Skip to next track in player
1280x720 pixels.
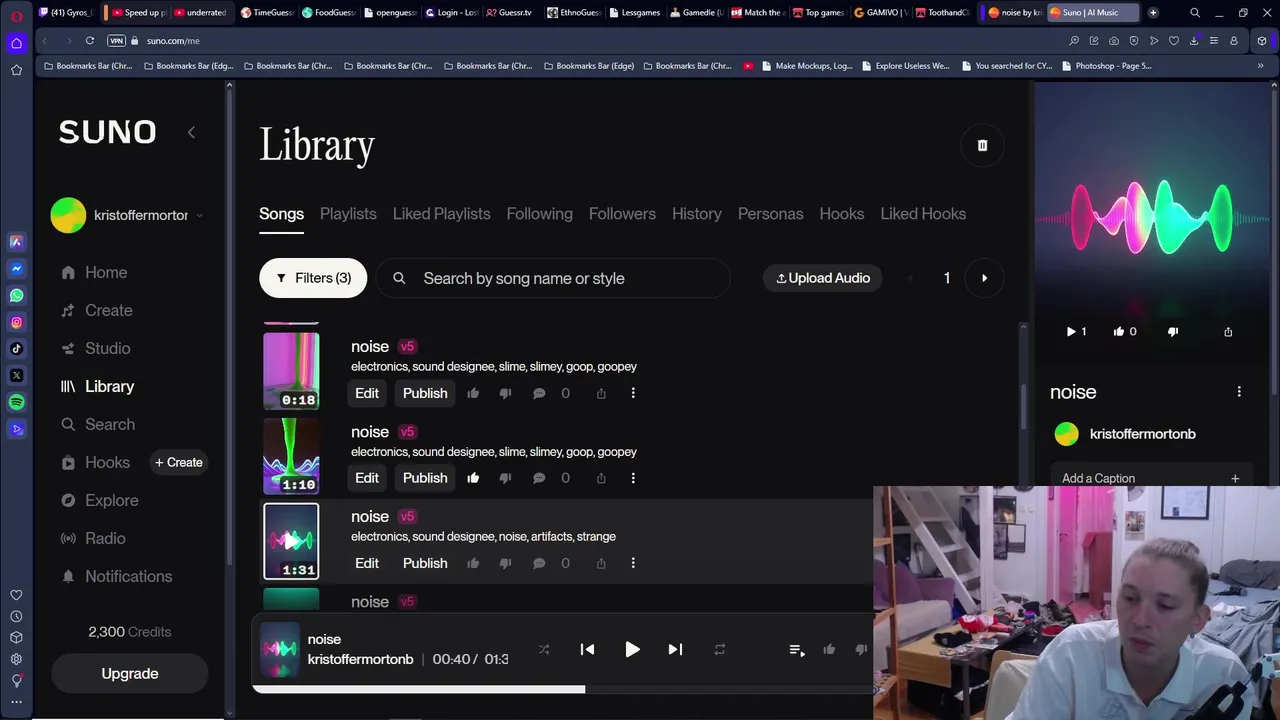(x=675, y=649)
